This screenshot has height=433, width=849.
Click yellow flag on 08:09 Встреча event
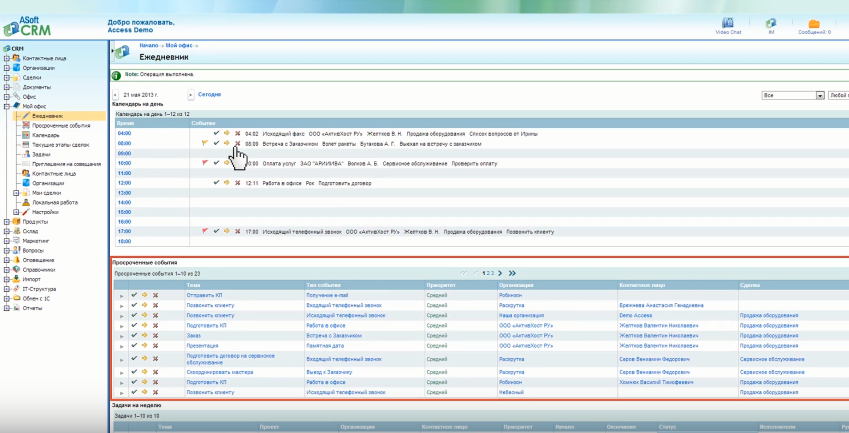(205, 143)
